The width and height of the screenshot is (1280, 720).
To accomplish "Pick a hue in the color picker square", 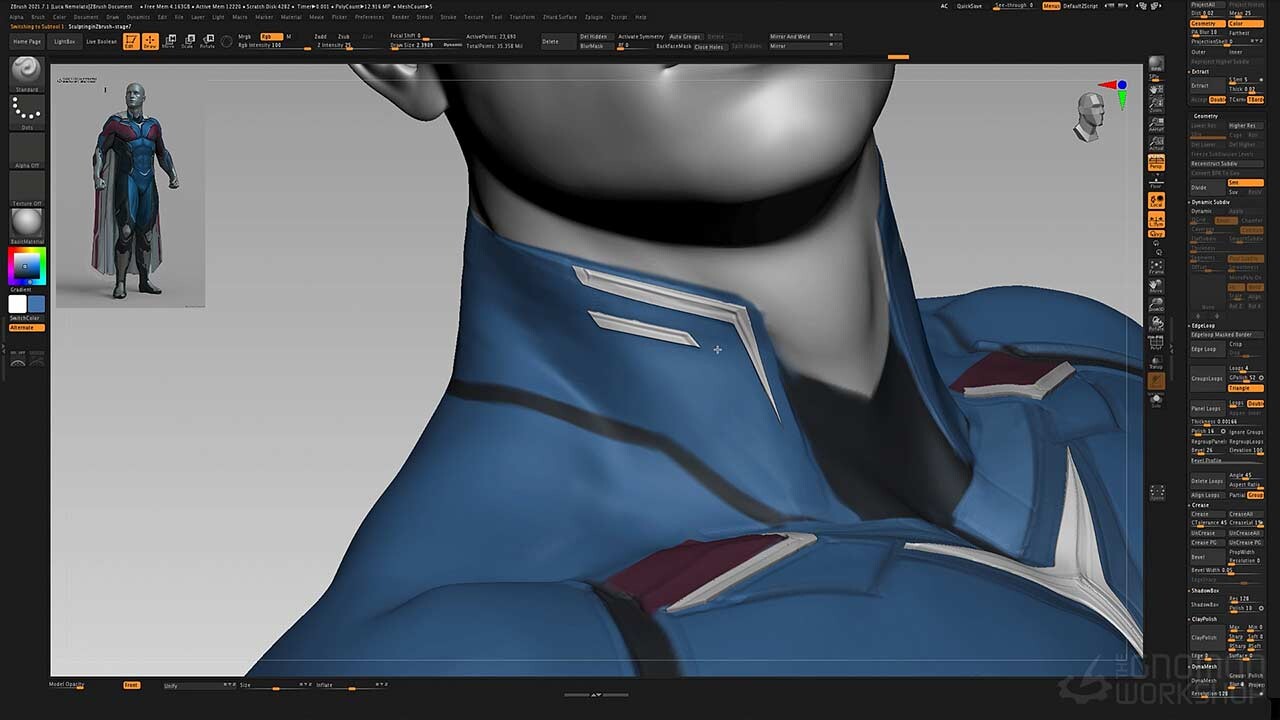I will click(27, 266).
